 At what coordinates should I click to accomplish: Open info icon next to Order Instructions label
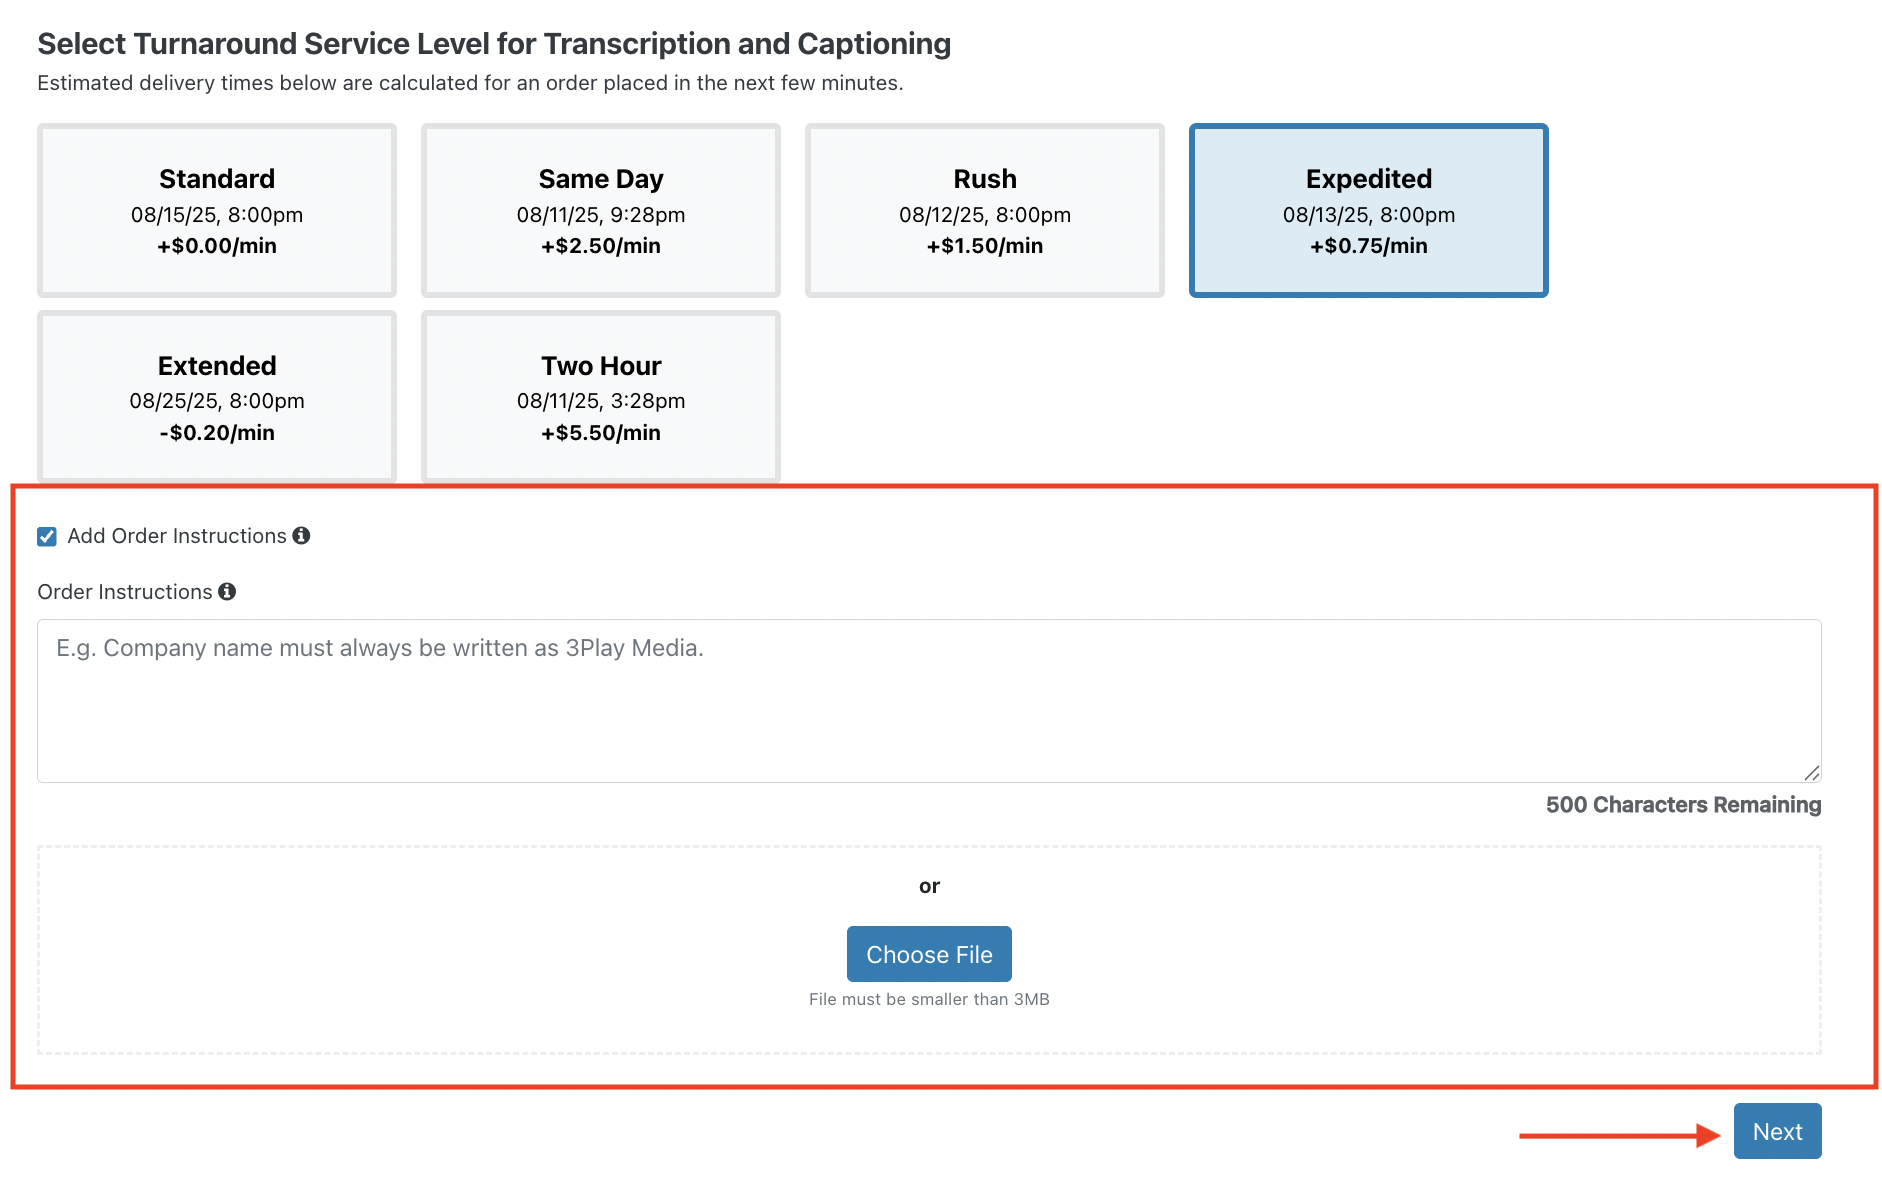[x=227, y=592]
